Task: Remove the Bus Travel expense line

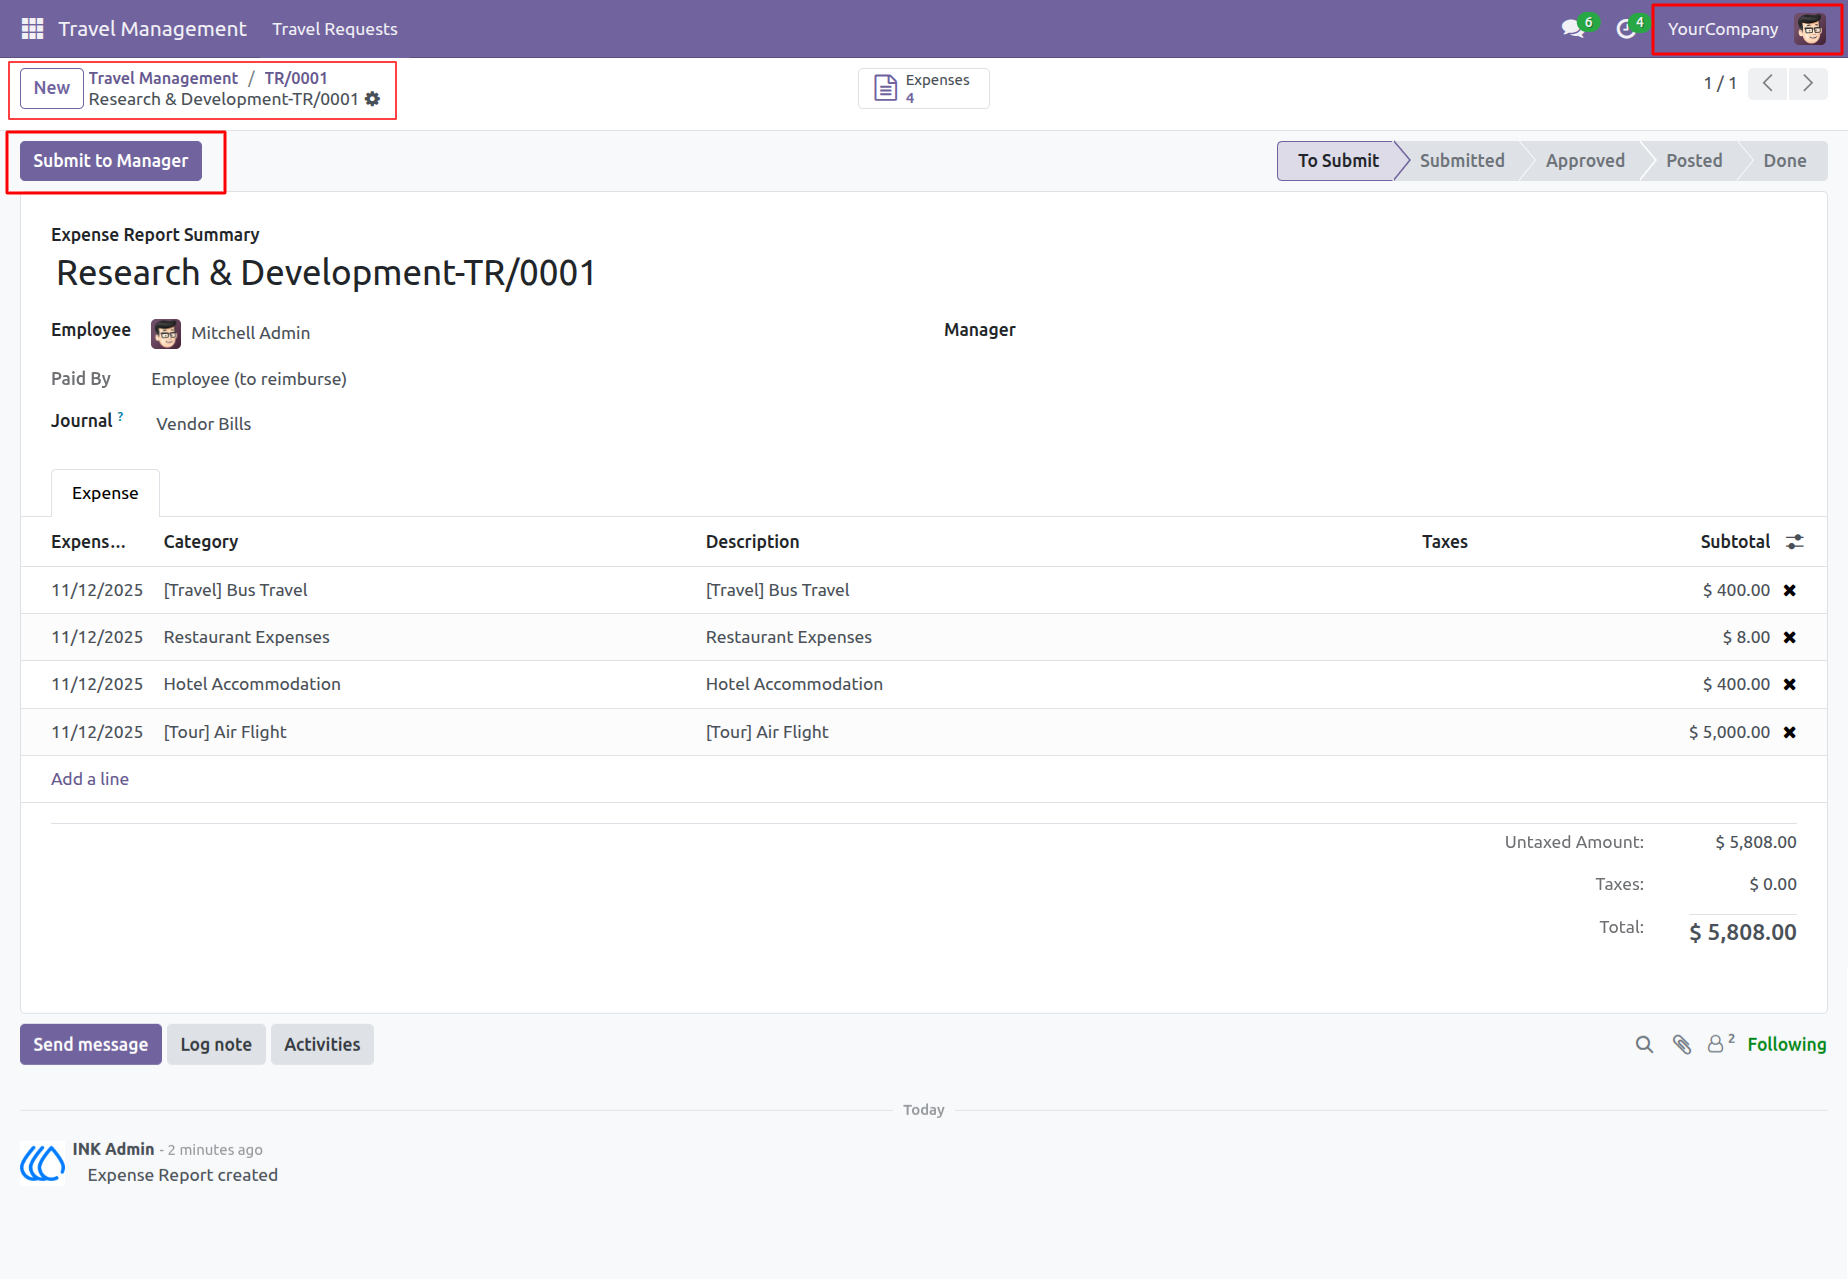Action: (1790, 591)
